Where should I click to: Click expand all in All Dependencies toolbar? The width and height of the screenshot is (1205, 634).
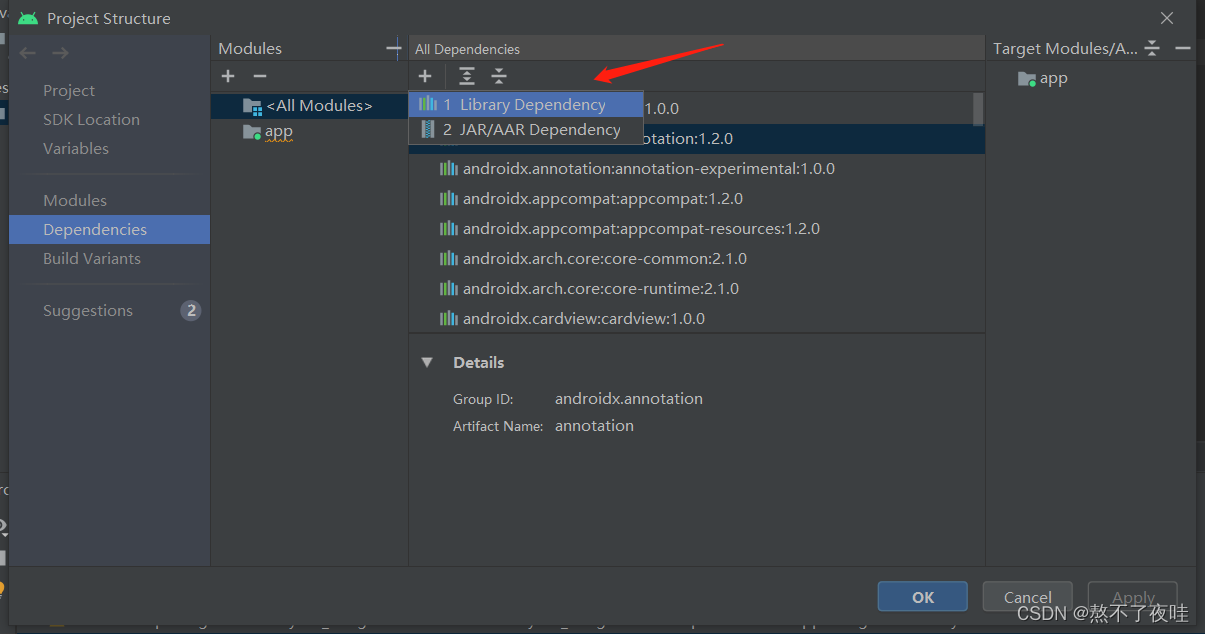(x=466, y=75)
